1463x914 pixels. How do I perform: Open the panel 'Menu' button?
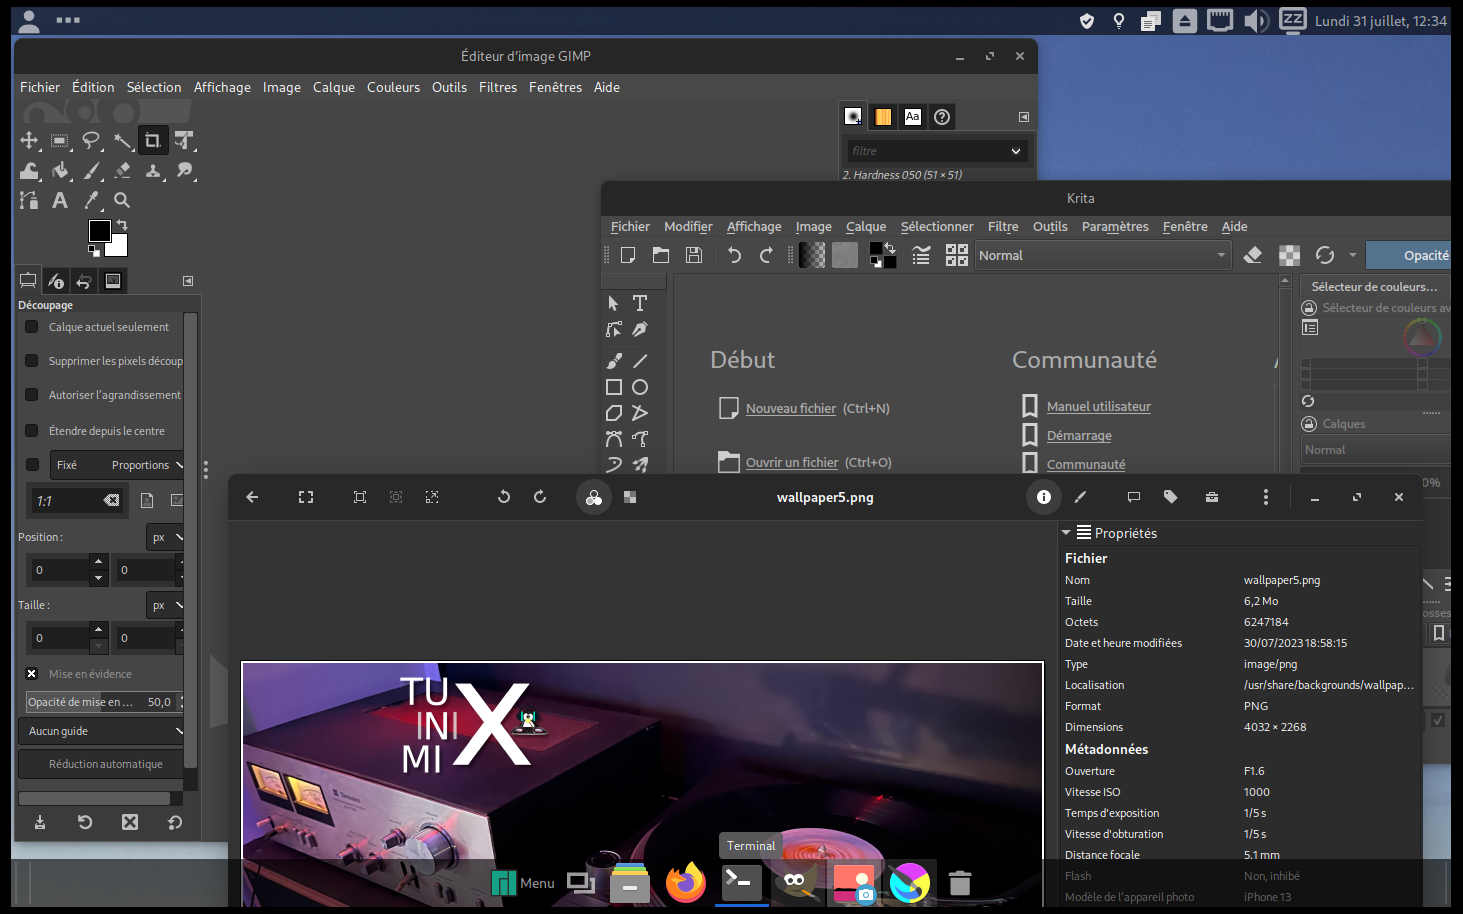(523, 883)
